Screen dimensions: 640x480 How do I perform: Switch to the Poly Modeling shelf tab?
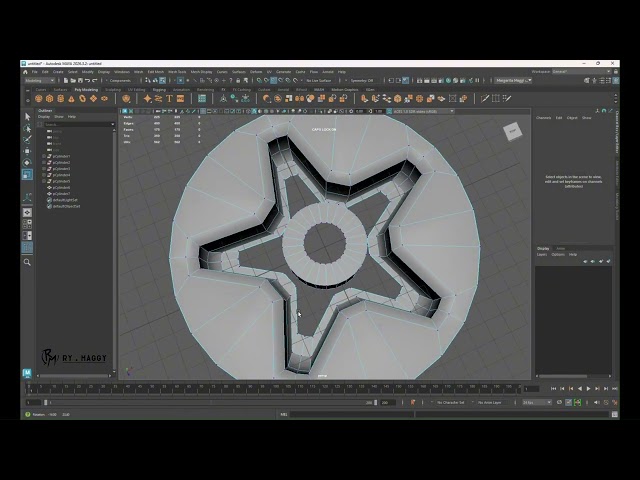point(86,89)
